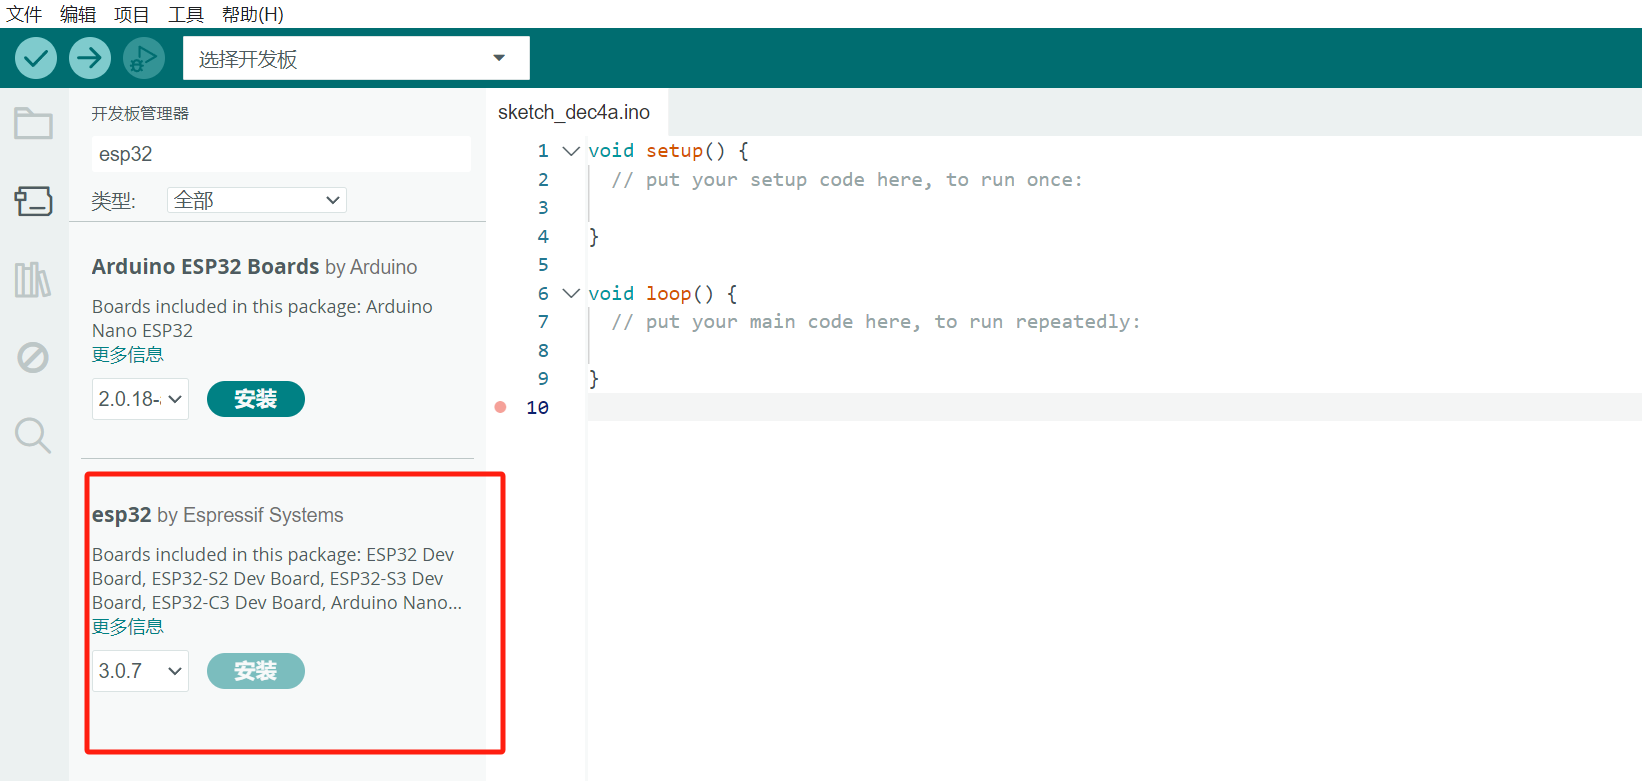Collapse the void loop() code block
The width and height of the screenshot is (1642, 781).
pos(571,293)
